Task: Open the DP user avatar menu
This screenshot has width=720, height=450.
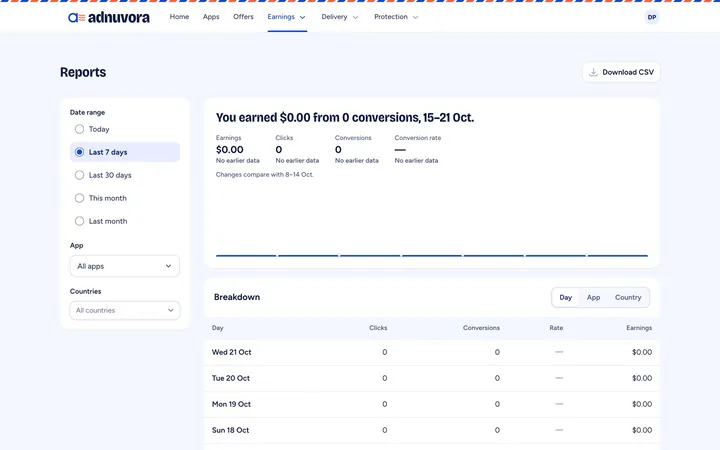Action: pos(652,17)
